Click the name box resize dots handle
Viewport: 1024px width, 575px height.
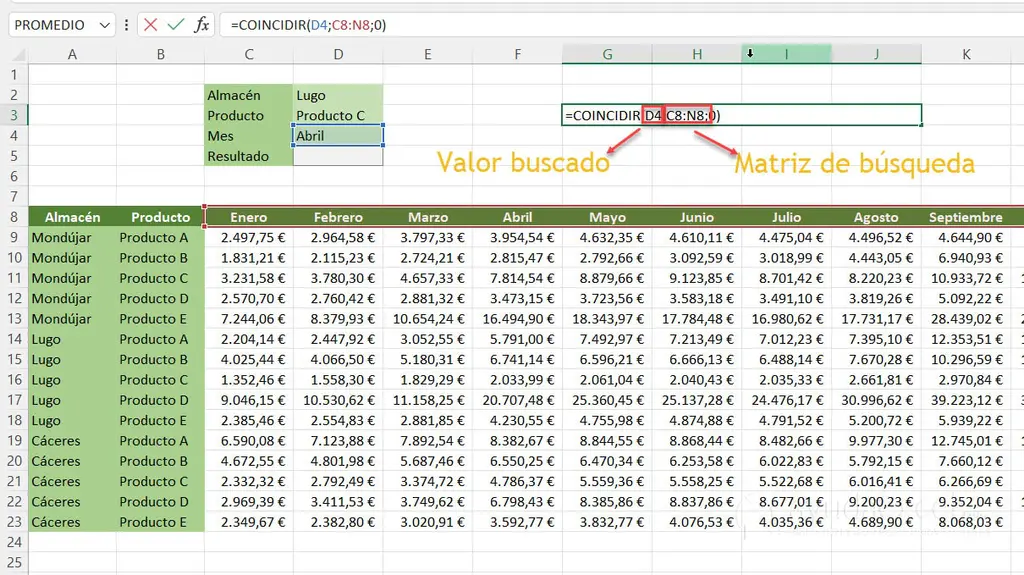(127, 25)
